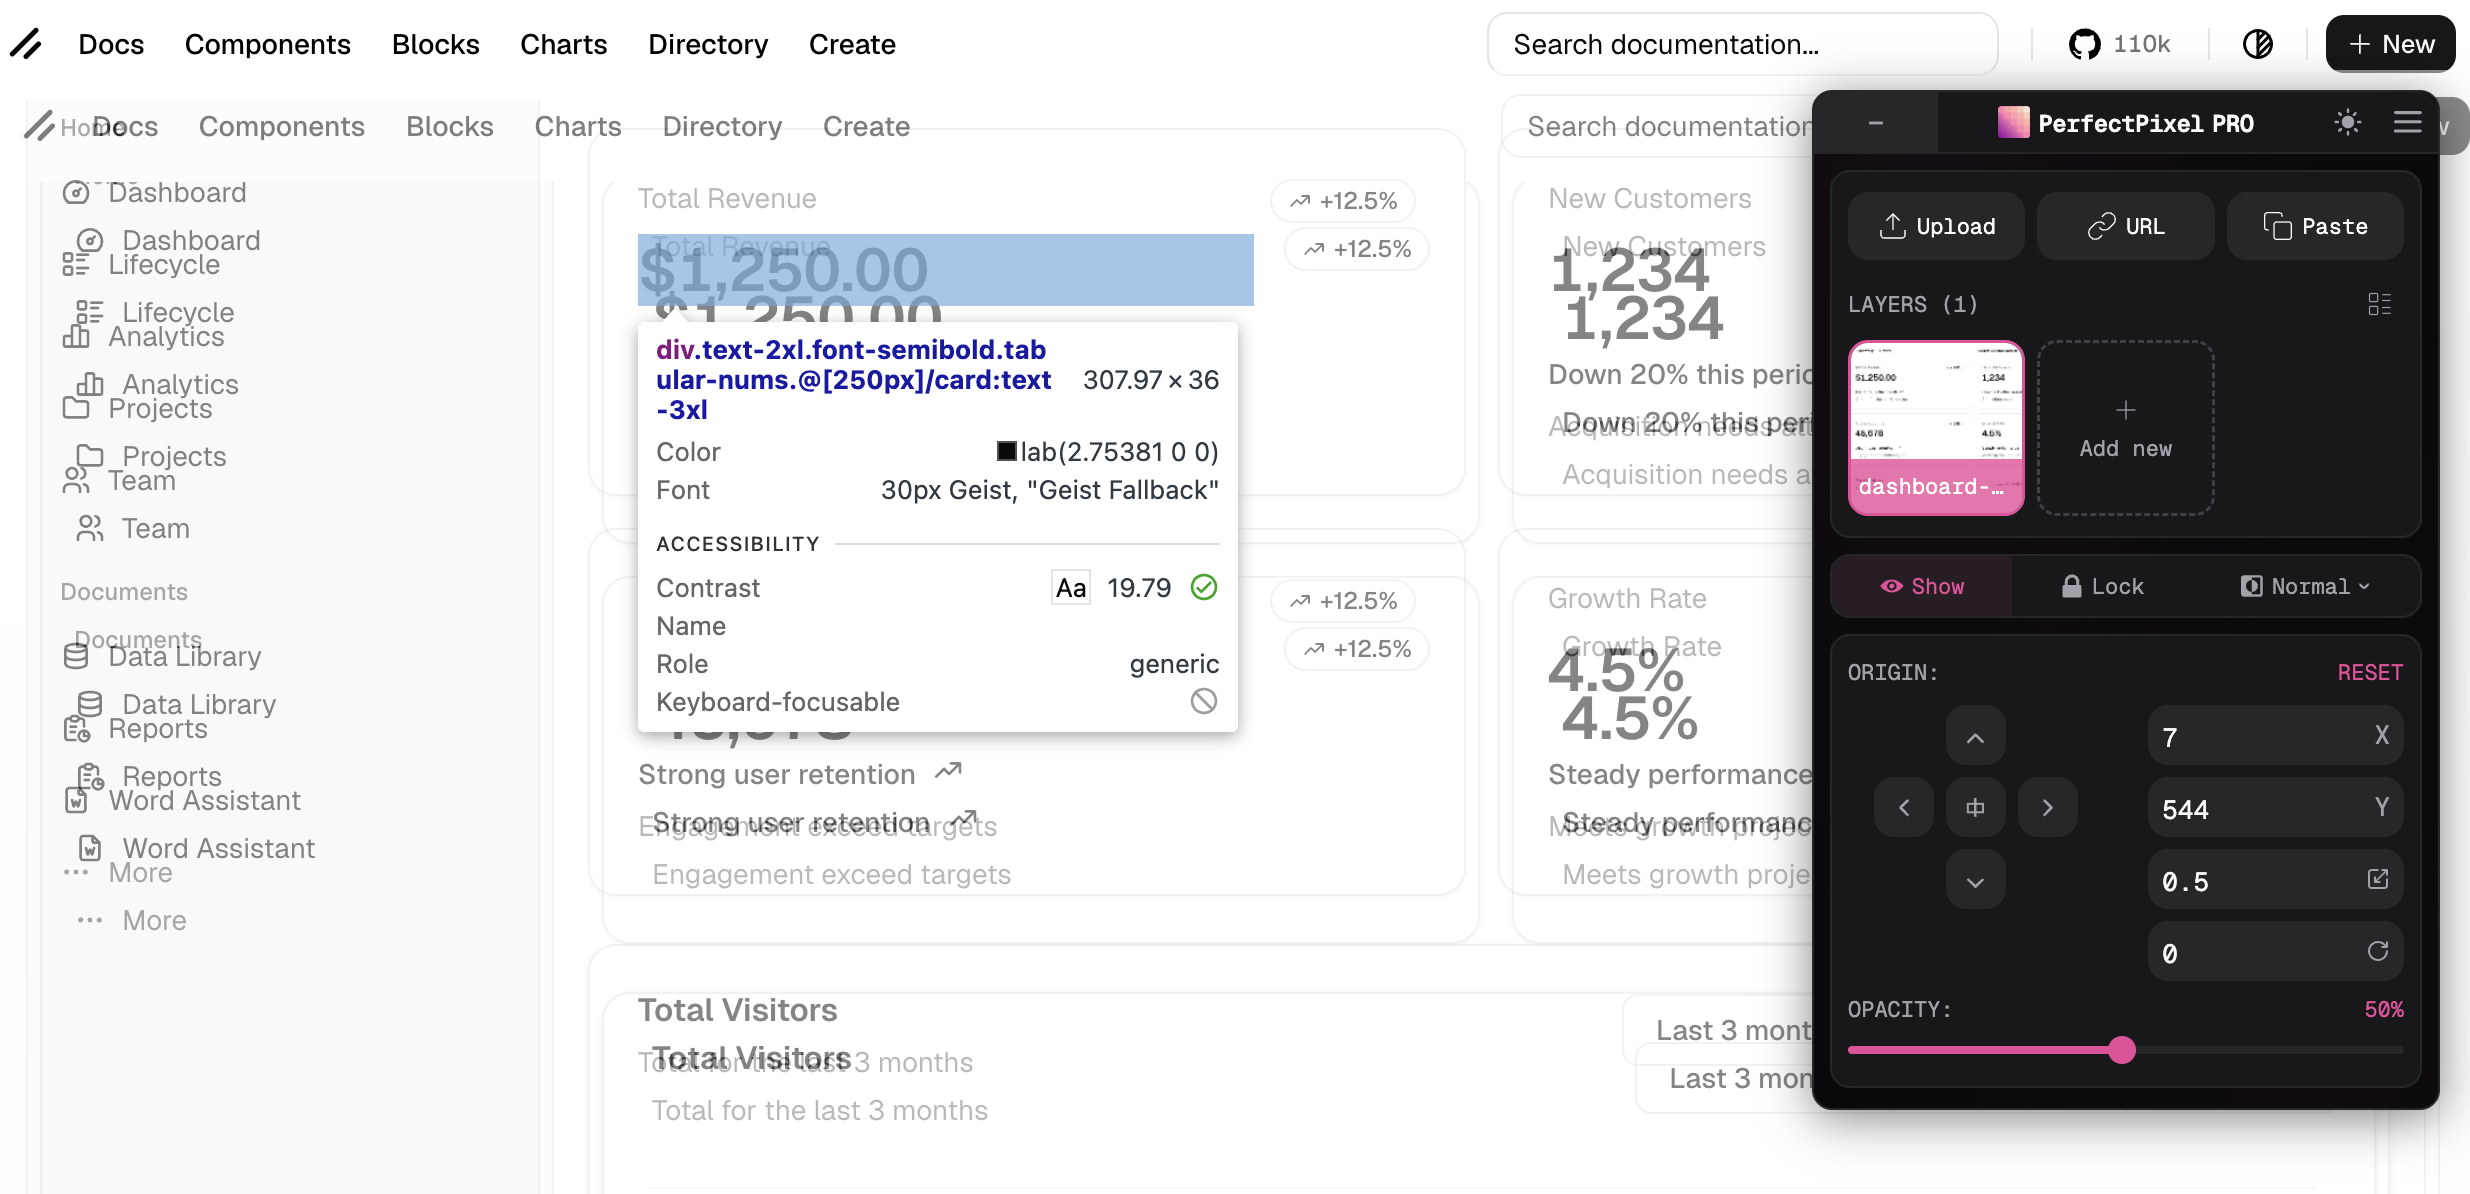Open the PerfectPixel hamburger menu
Screen dimensions: 2470x1194
tap(2408, 122)
